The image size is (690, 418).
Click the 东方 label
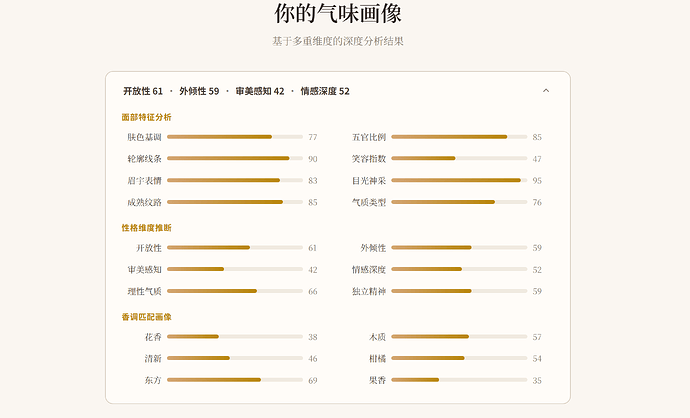(153, 380)
